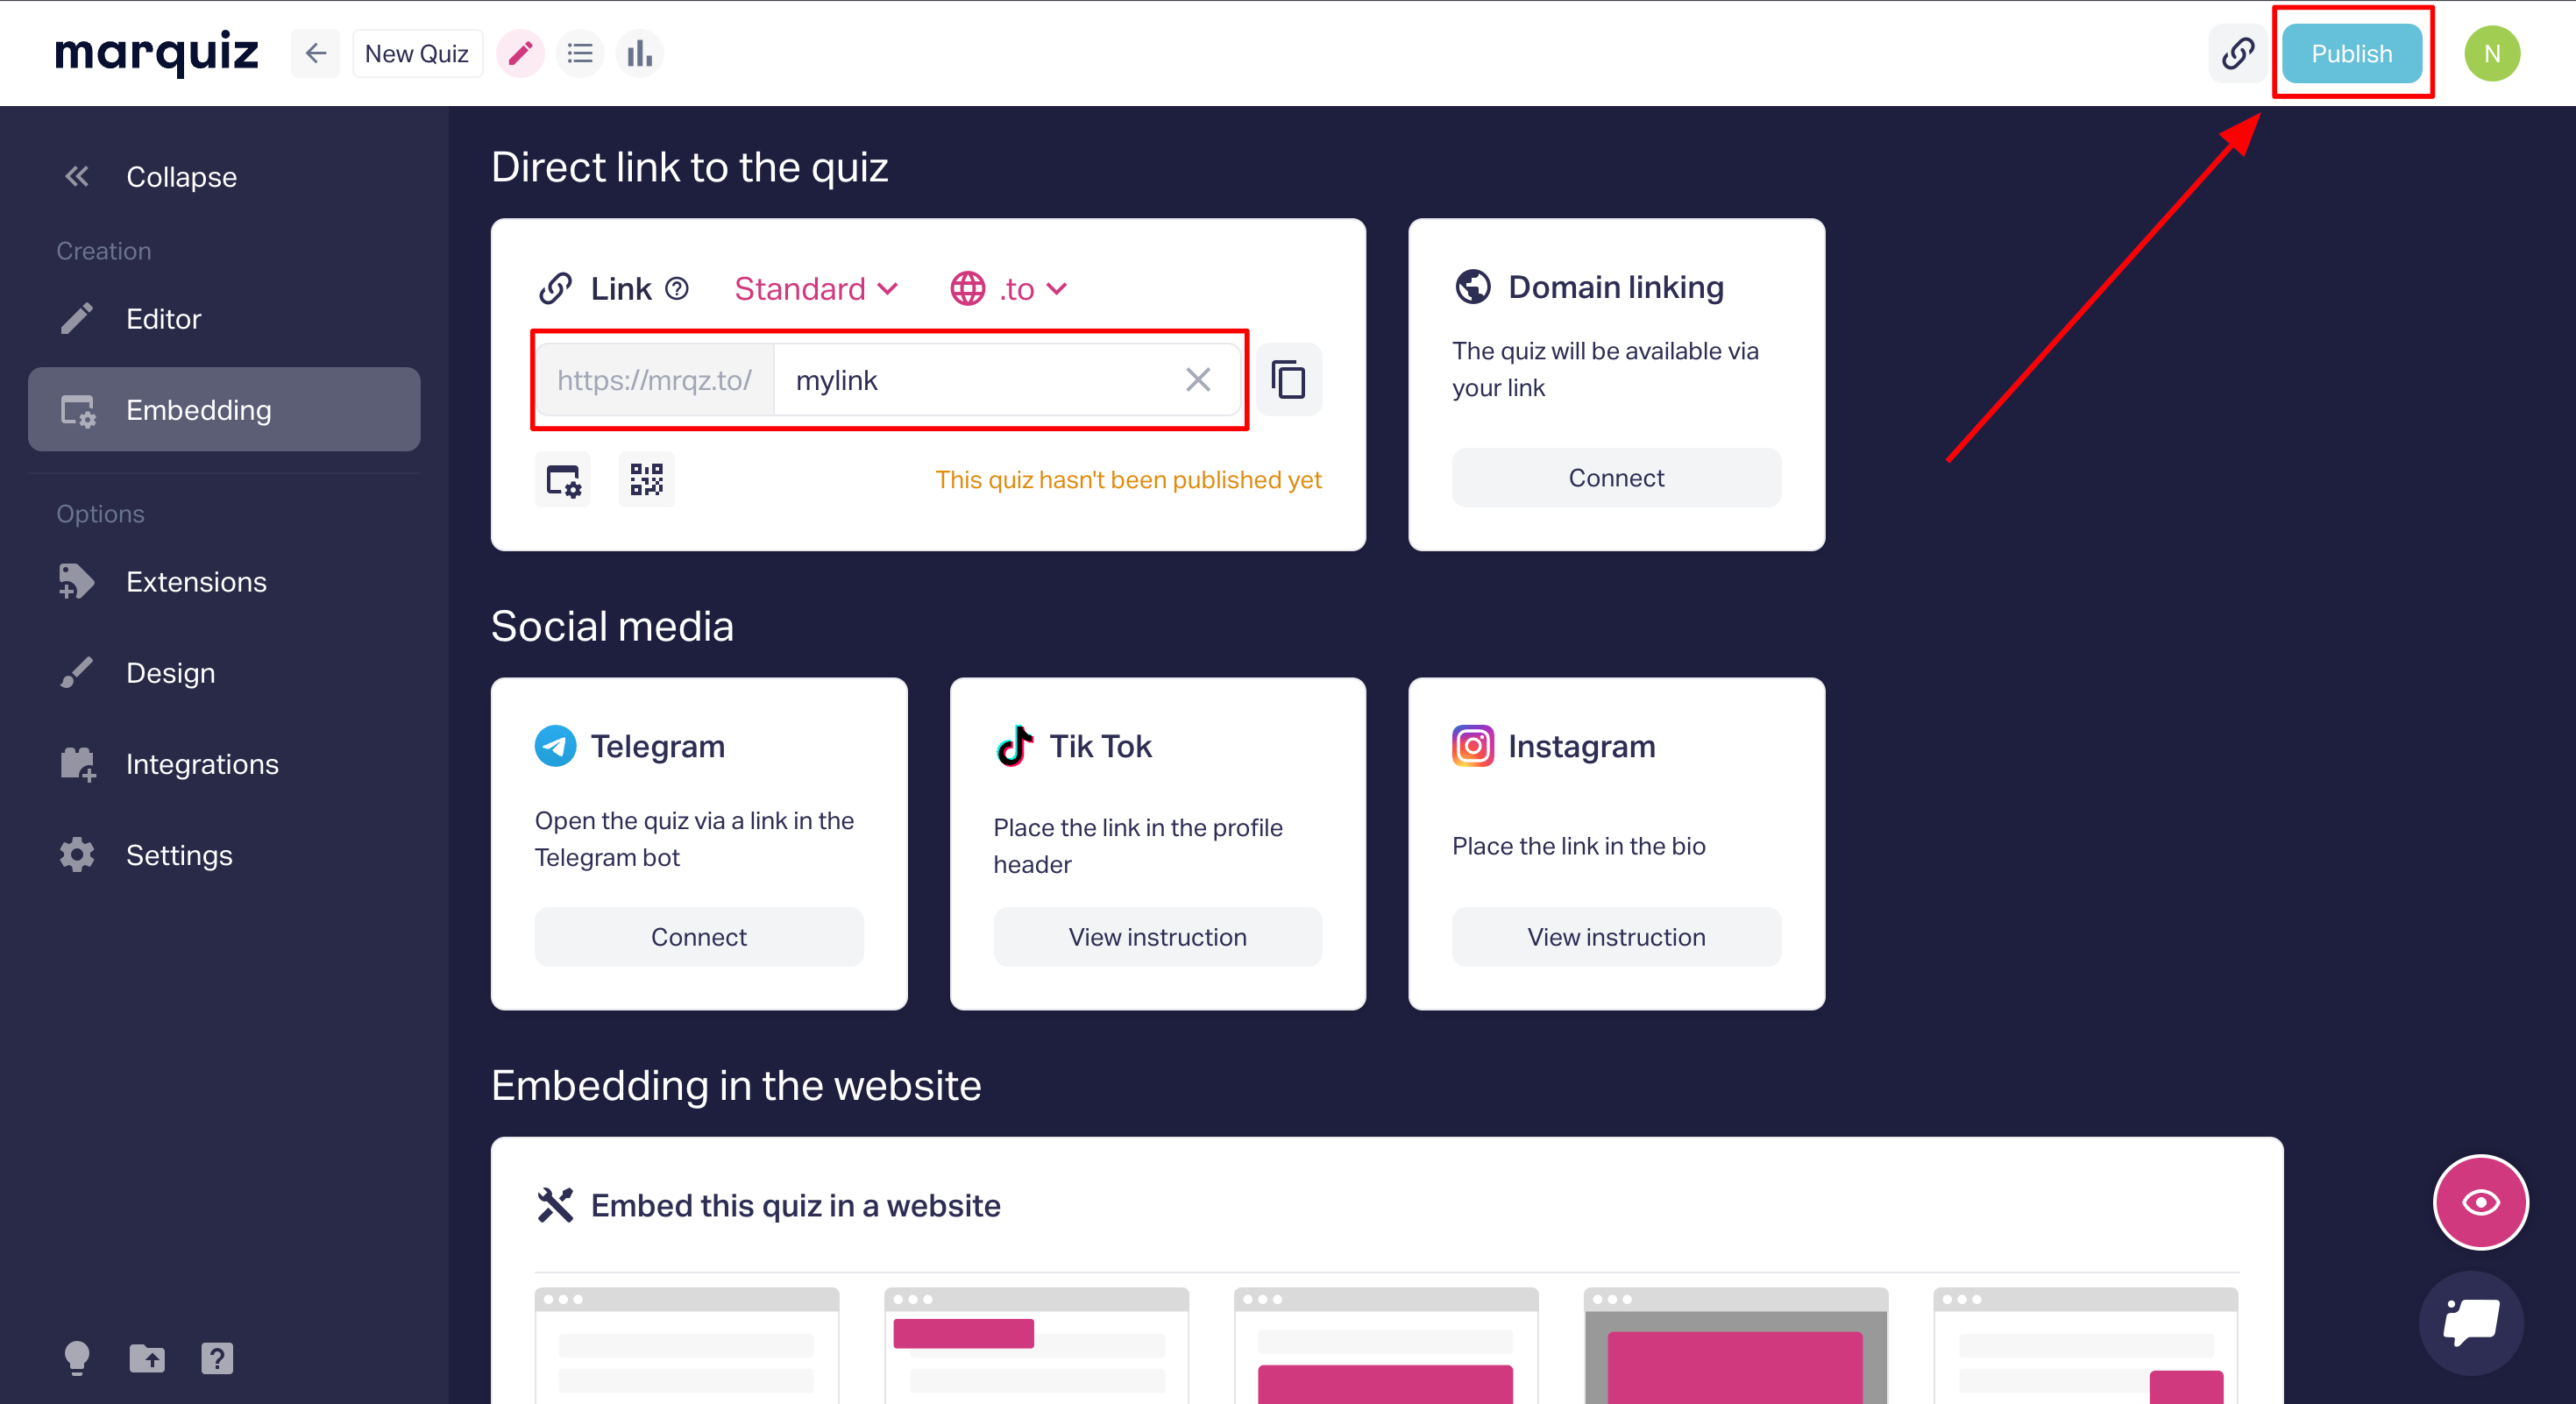
Task: Open the Integrations menu item
Action: click(202, 764)
